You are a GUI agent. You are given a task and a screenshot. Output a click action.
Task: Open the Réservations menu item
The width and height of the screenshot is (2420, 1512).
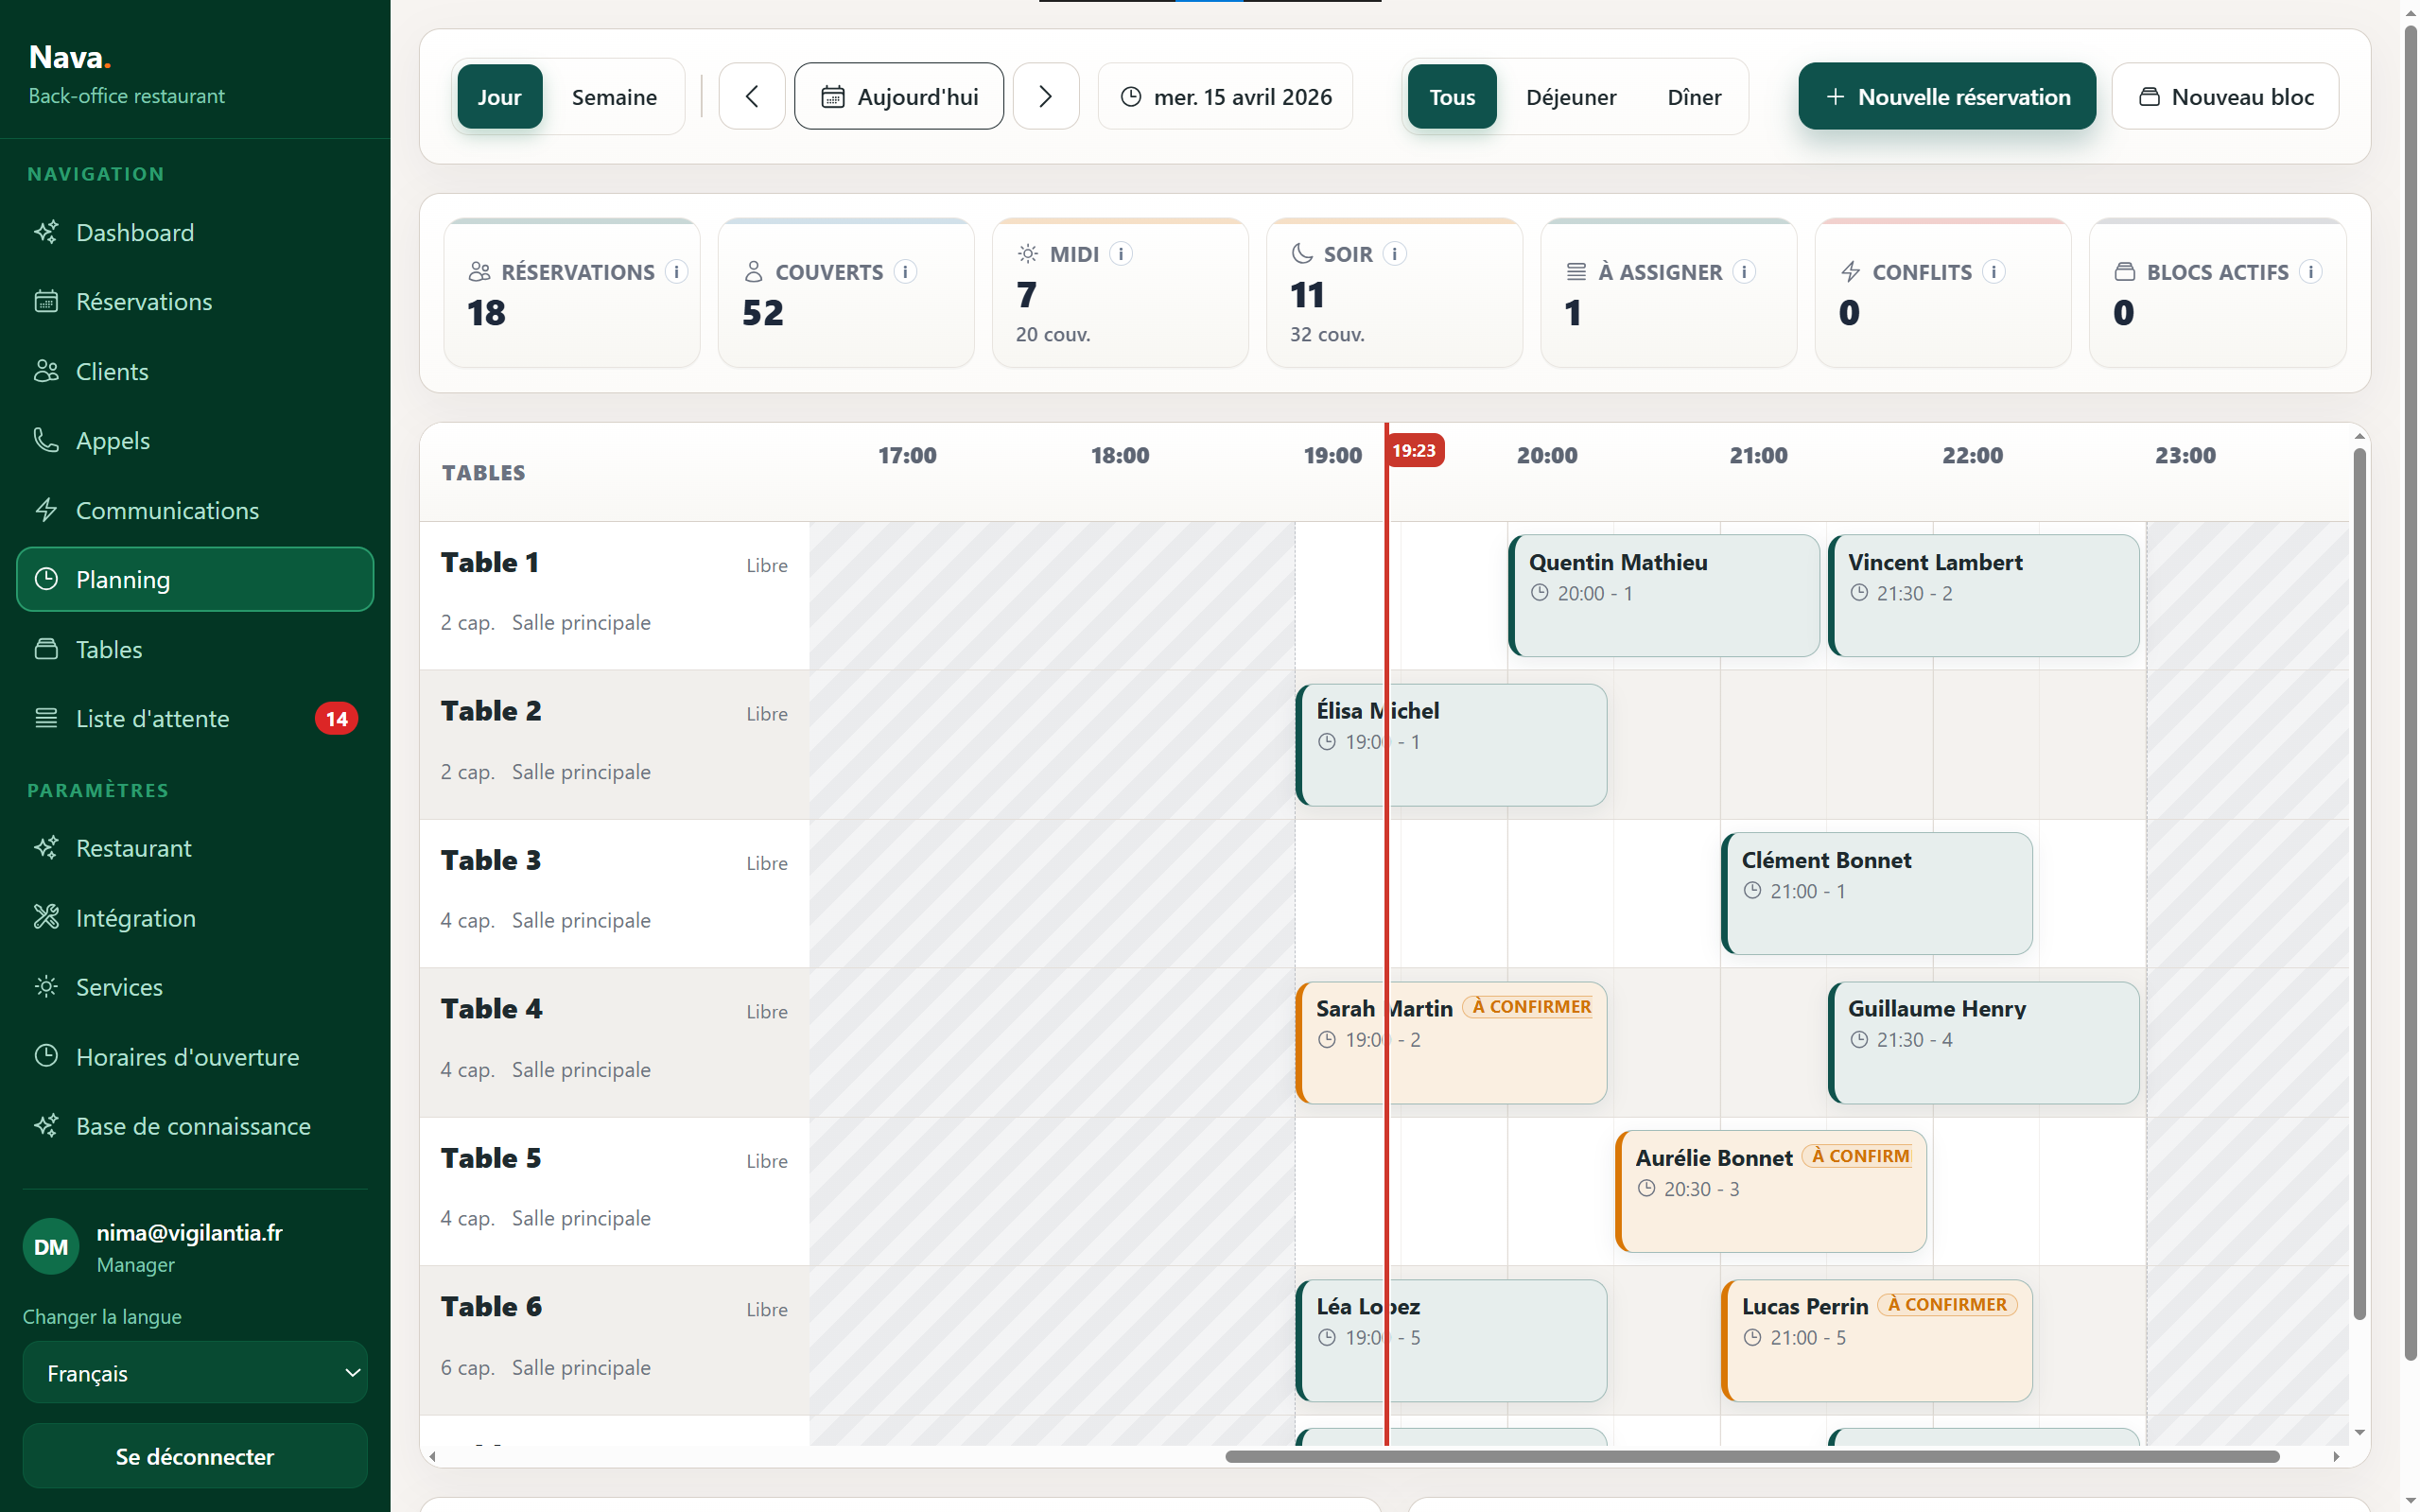point(195,301)
